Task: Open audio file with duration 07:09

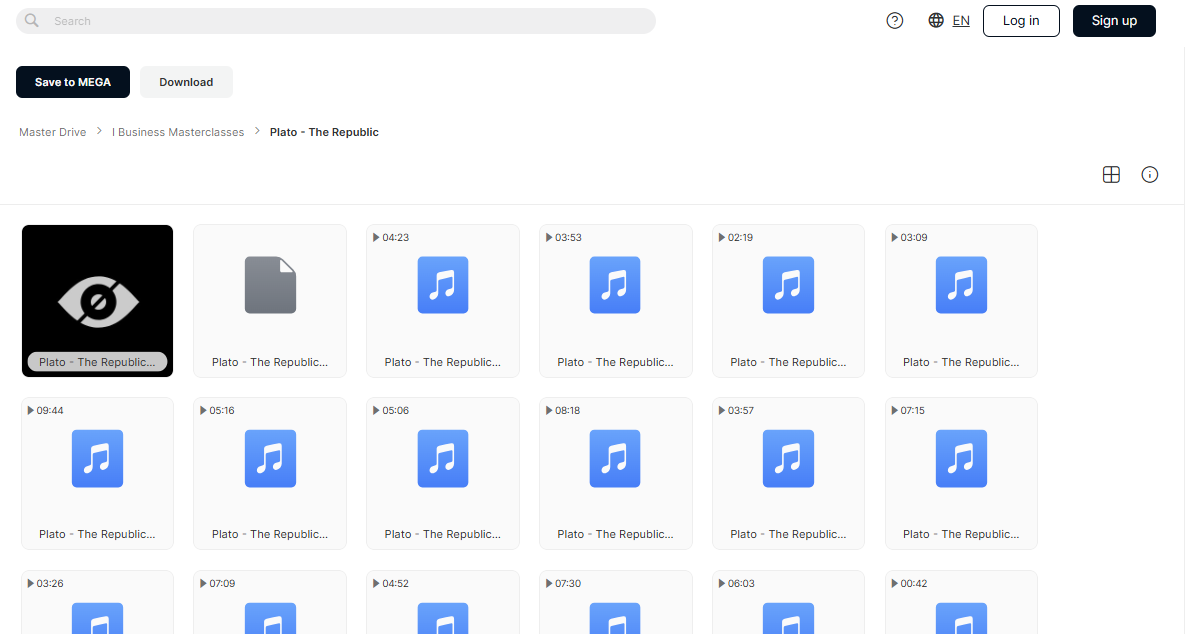Action: coord(270,602)
